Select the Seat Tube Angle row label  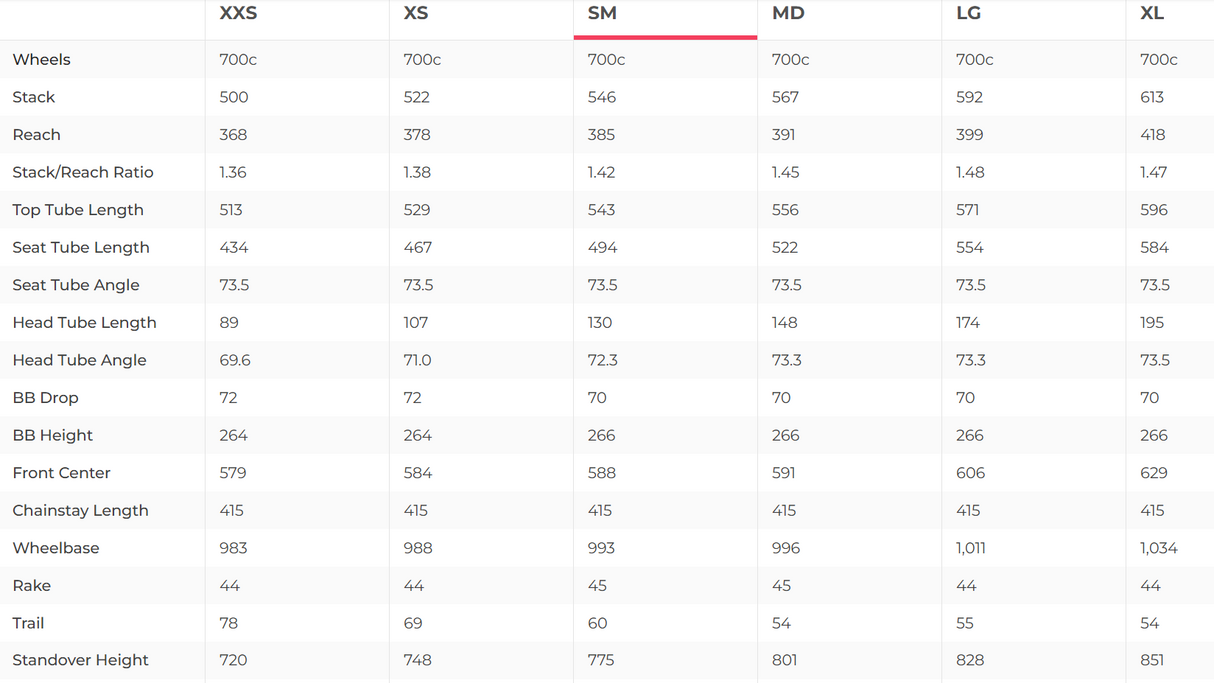coord(76,285)
